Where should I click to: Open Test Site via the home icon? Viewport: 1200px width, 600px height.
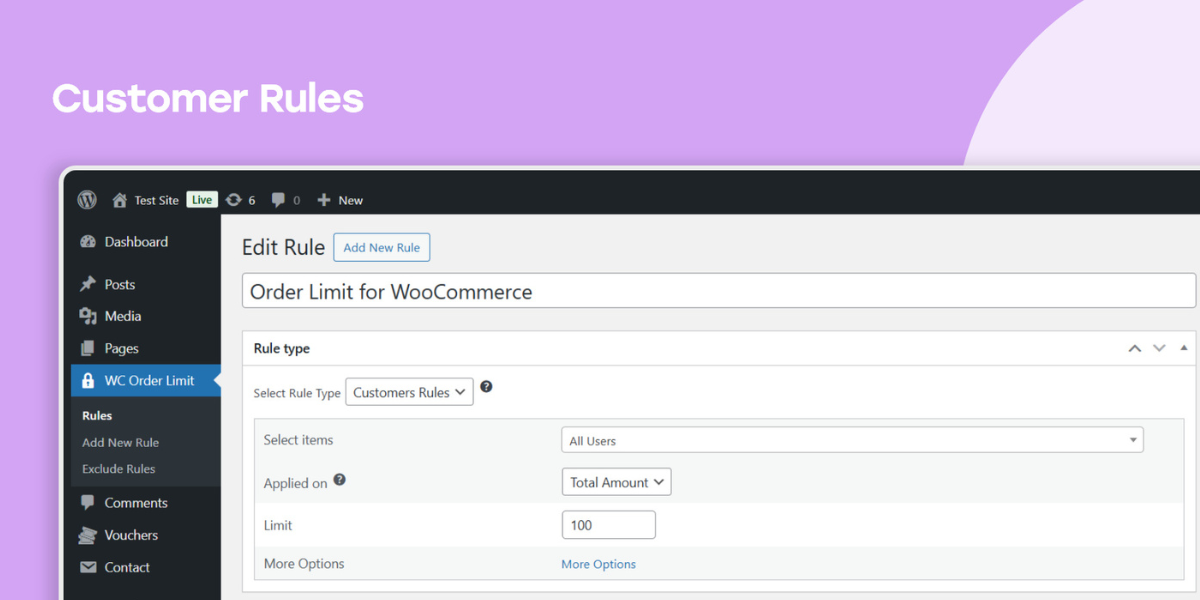(119, 199)
